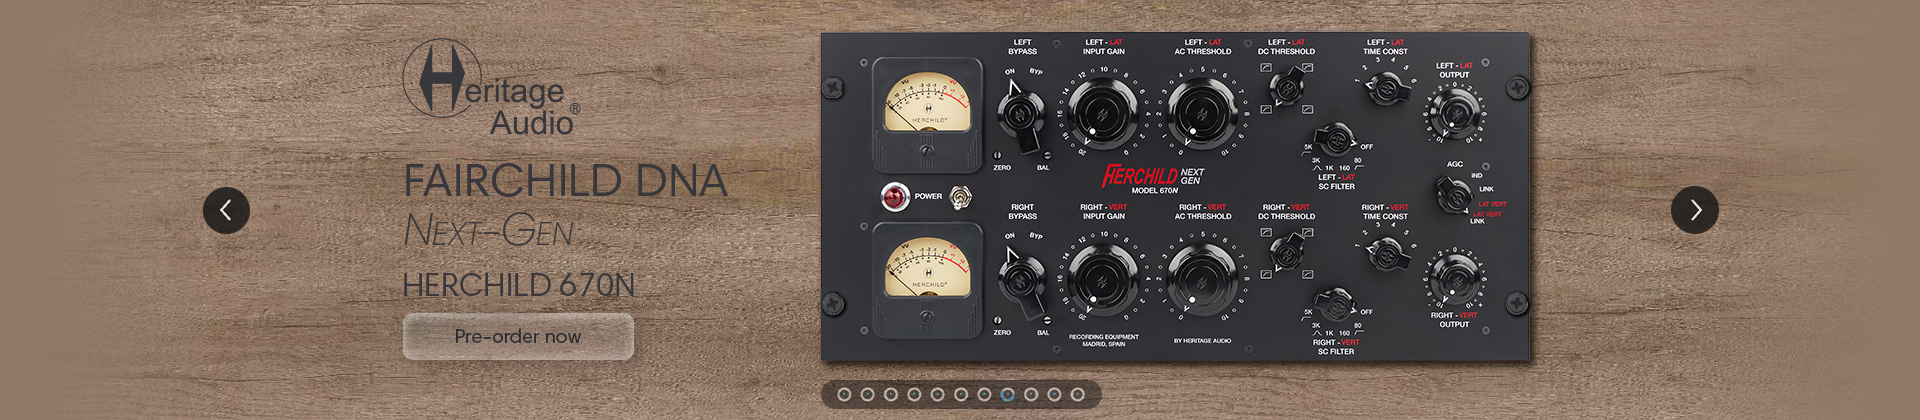The width and height of the screenshot is (1920, 420).
Task: Jump to the tenth slide dot
Action: tap(1054, 395)
